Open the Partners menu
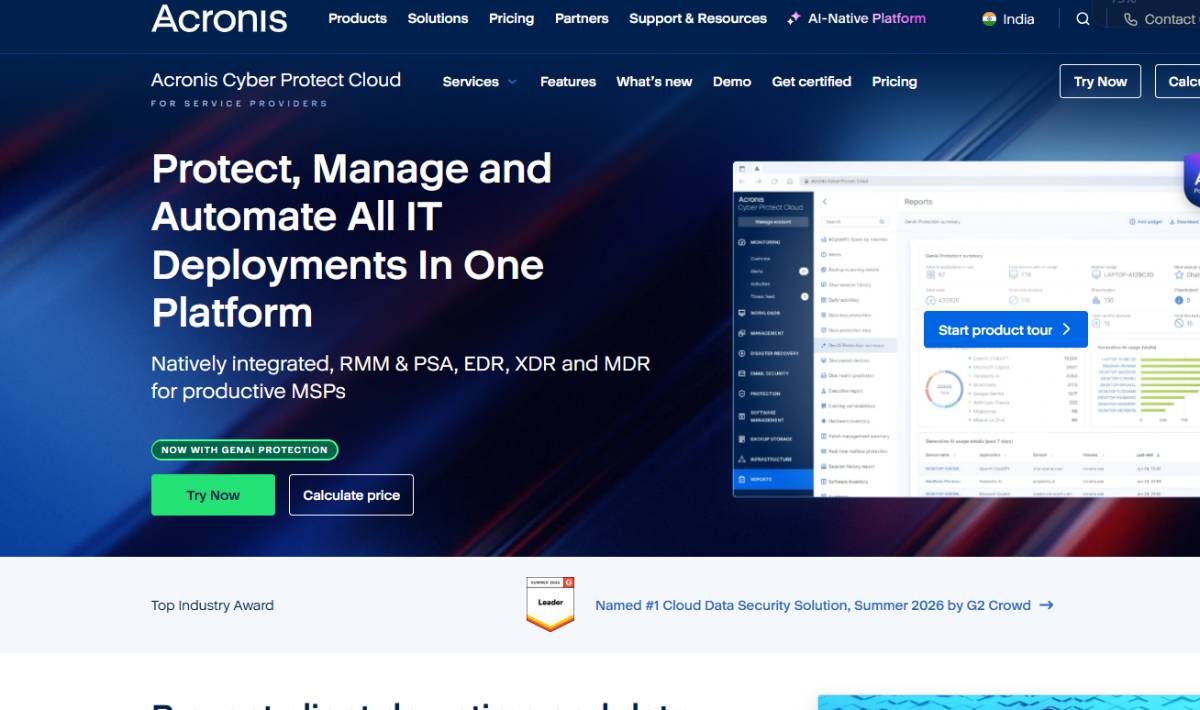1200x710 pixels. [x=582, y=18]
